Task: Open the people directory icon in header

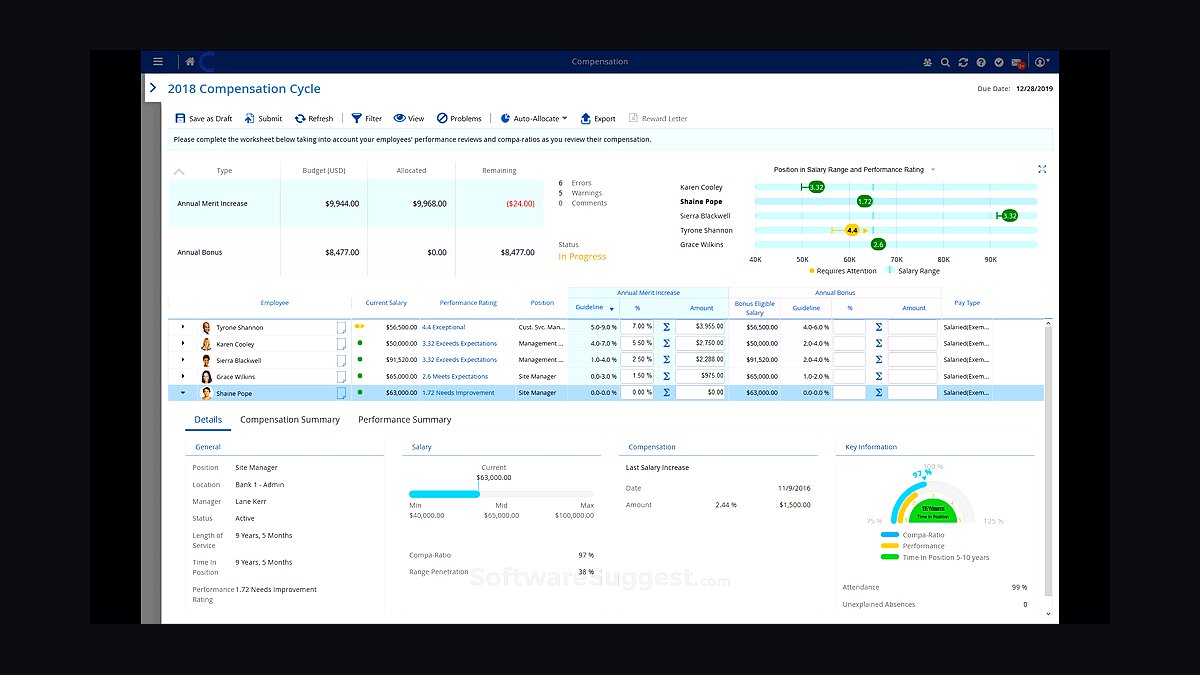Action: 927,62
